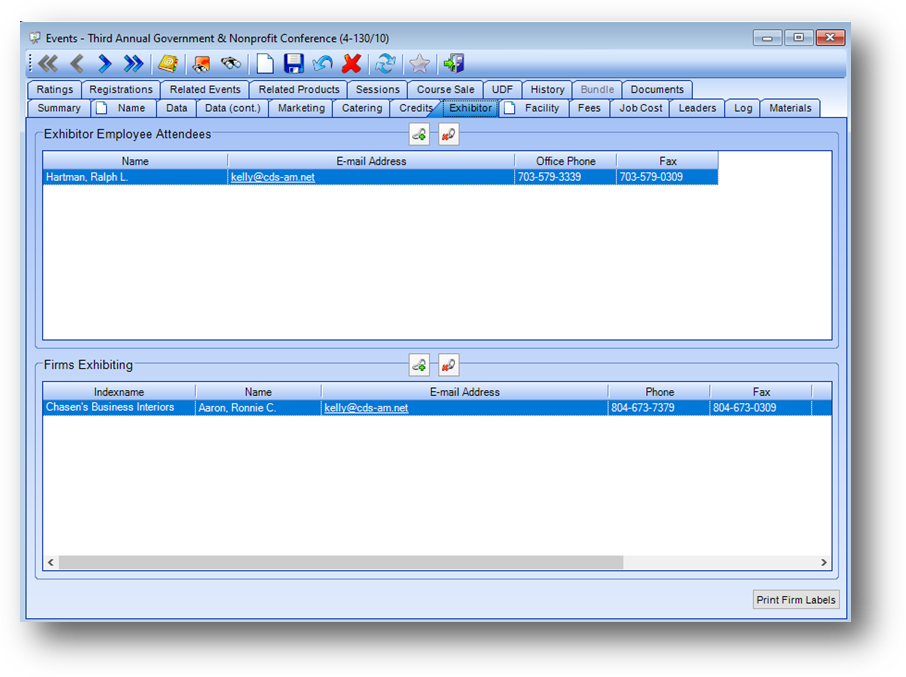Click the exit door icon in toolbar
This screenshot has width=906, height=677.
coord(454,64)
